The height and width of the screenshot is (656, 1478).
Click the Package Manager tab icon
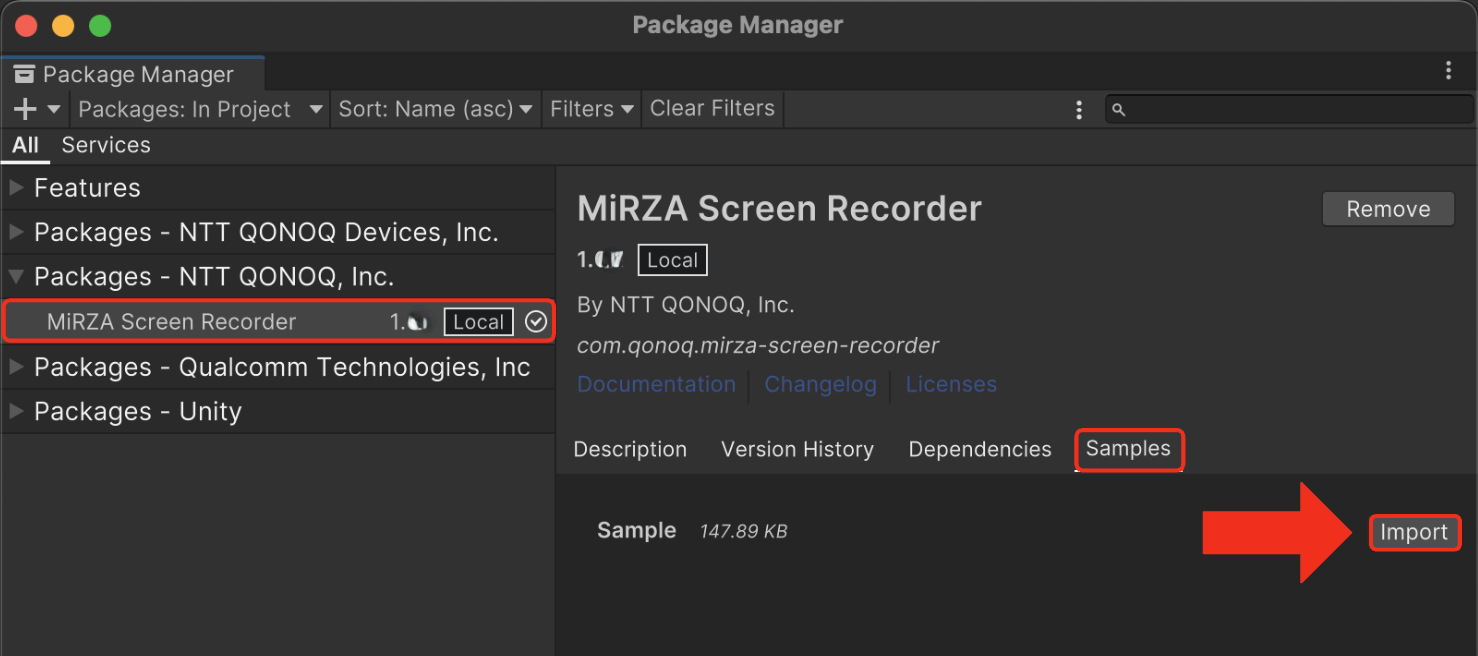pyautogui.click(x=24, y=75)
